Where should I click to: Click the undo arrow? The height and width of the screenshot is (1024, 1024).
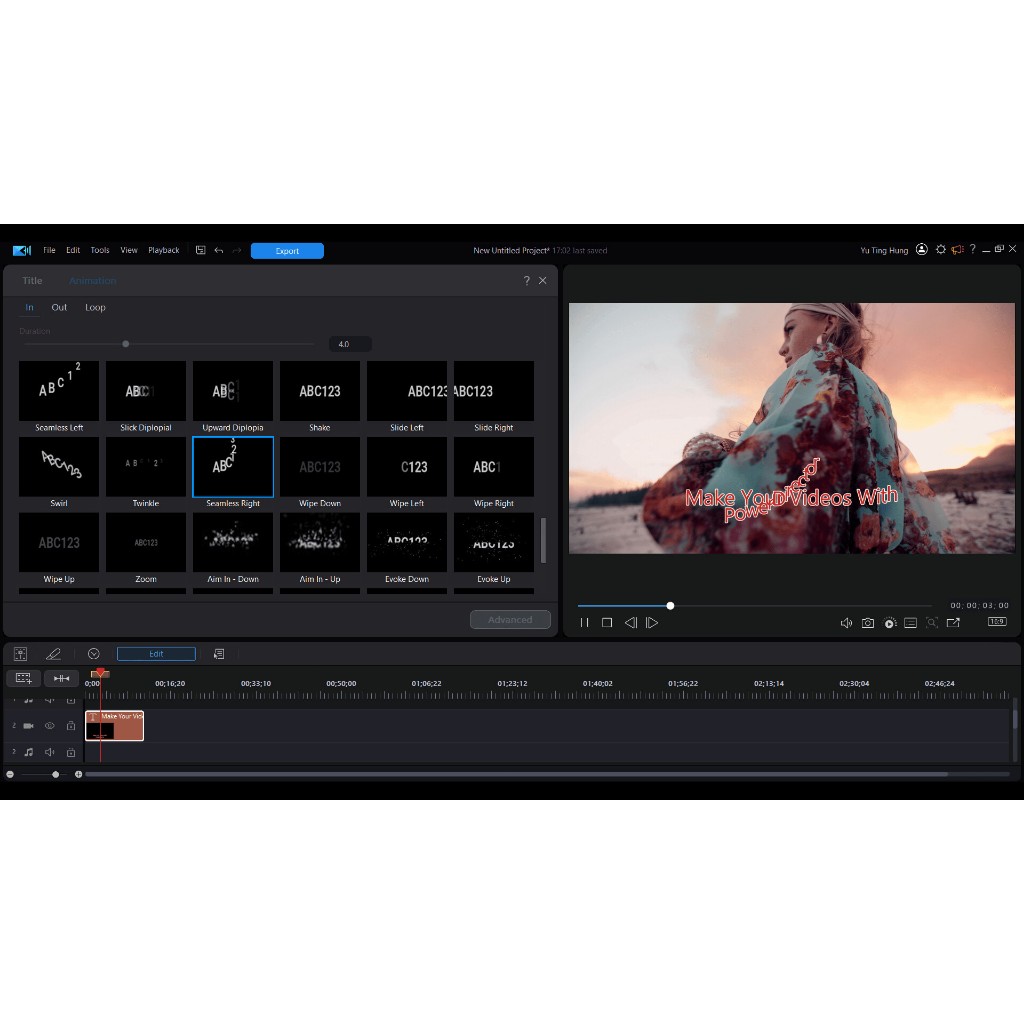click(219, 250)
